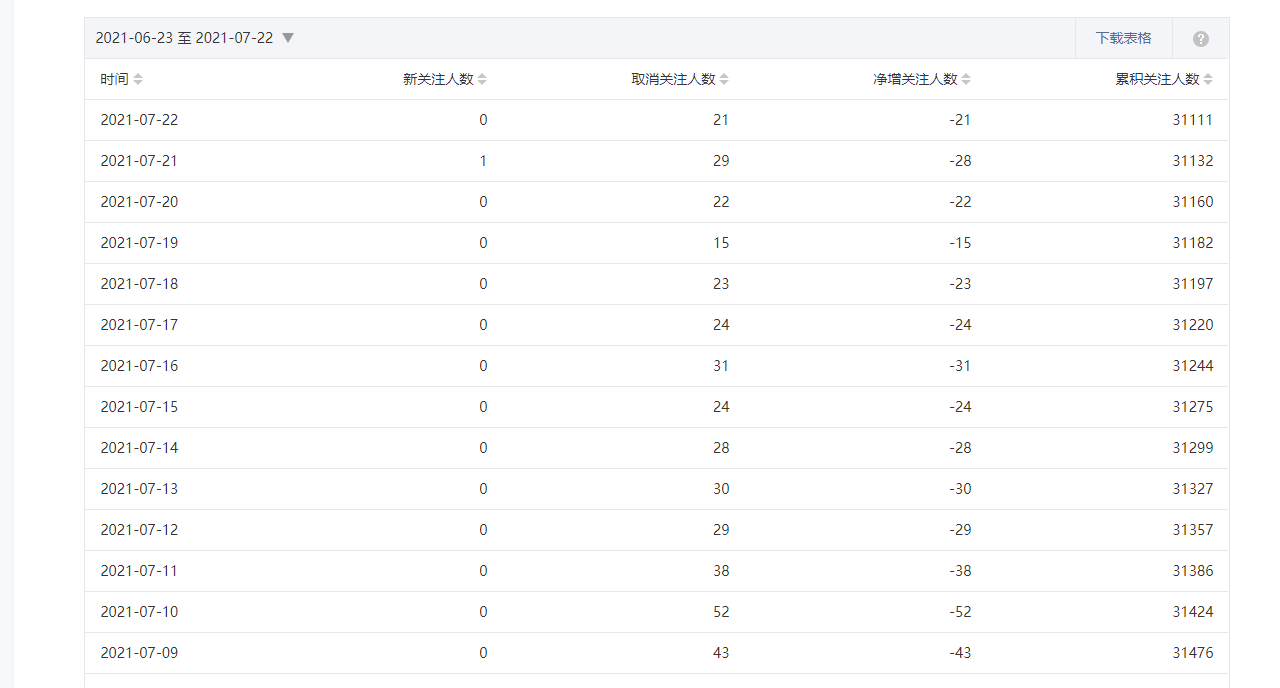
Task: Click the 净增关注人数 column header text
Action: pos(915,79)
